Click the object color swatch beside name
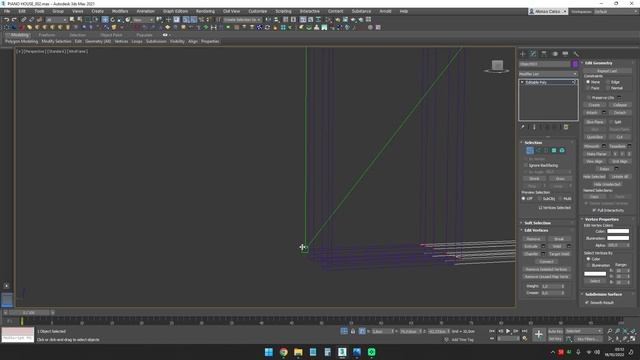640x360 pixels. point(575,64)
